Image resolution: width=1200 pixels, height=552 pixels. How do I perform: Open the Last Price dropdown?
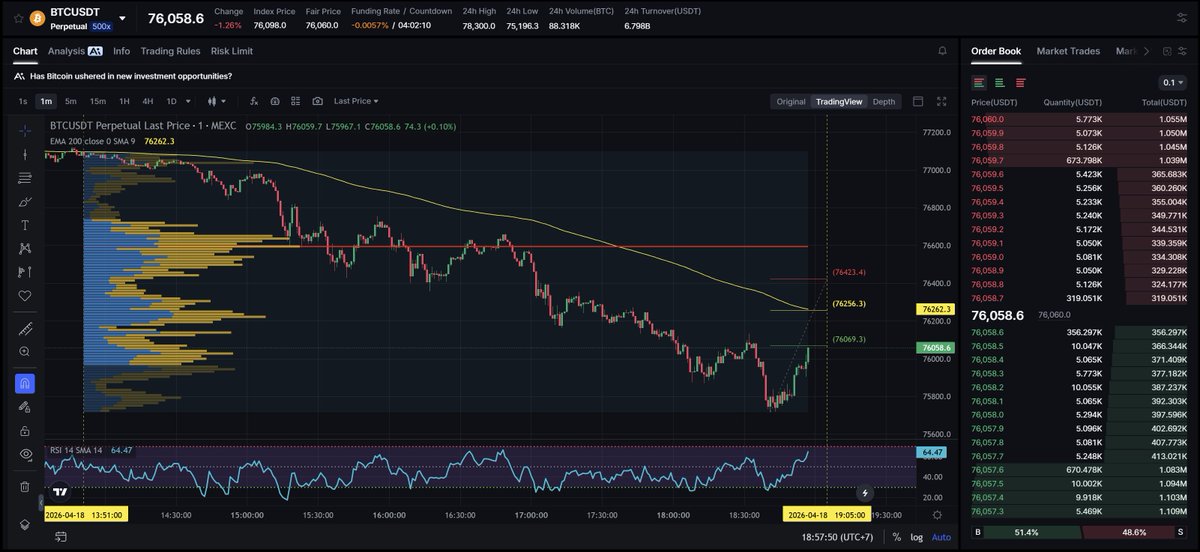coord(357,101)
